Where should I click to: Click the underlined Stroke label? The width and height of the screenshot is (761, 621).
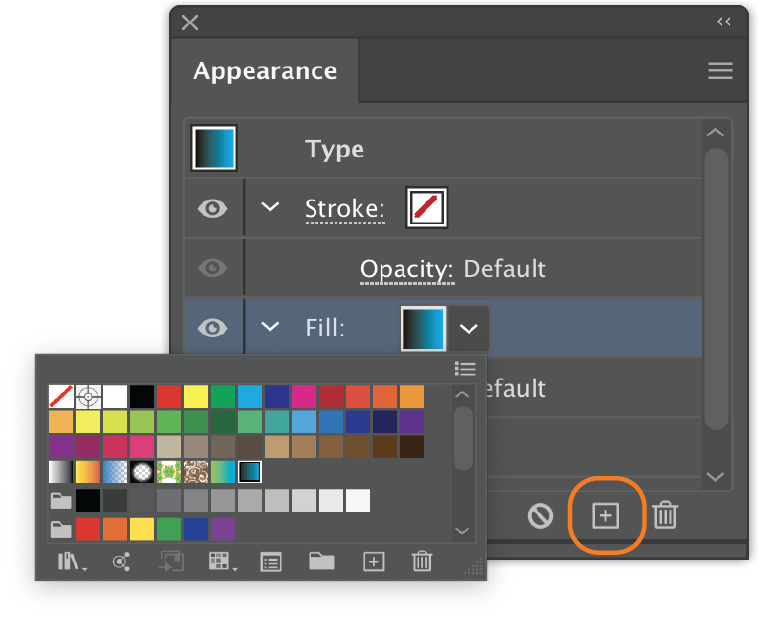[x=345, y=210]
